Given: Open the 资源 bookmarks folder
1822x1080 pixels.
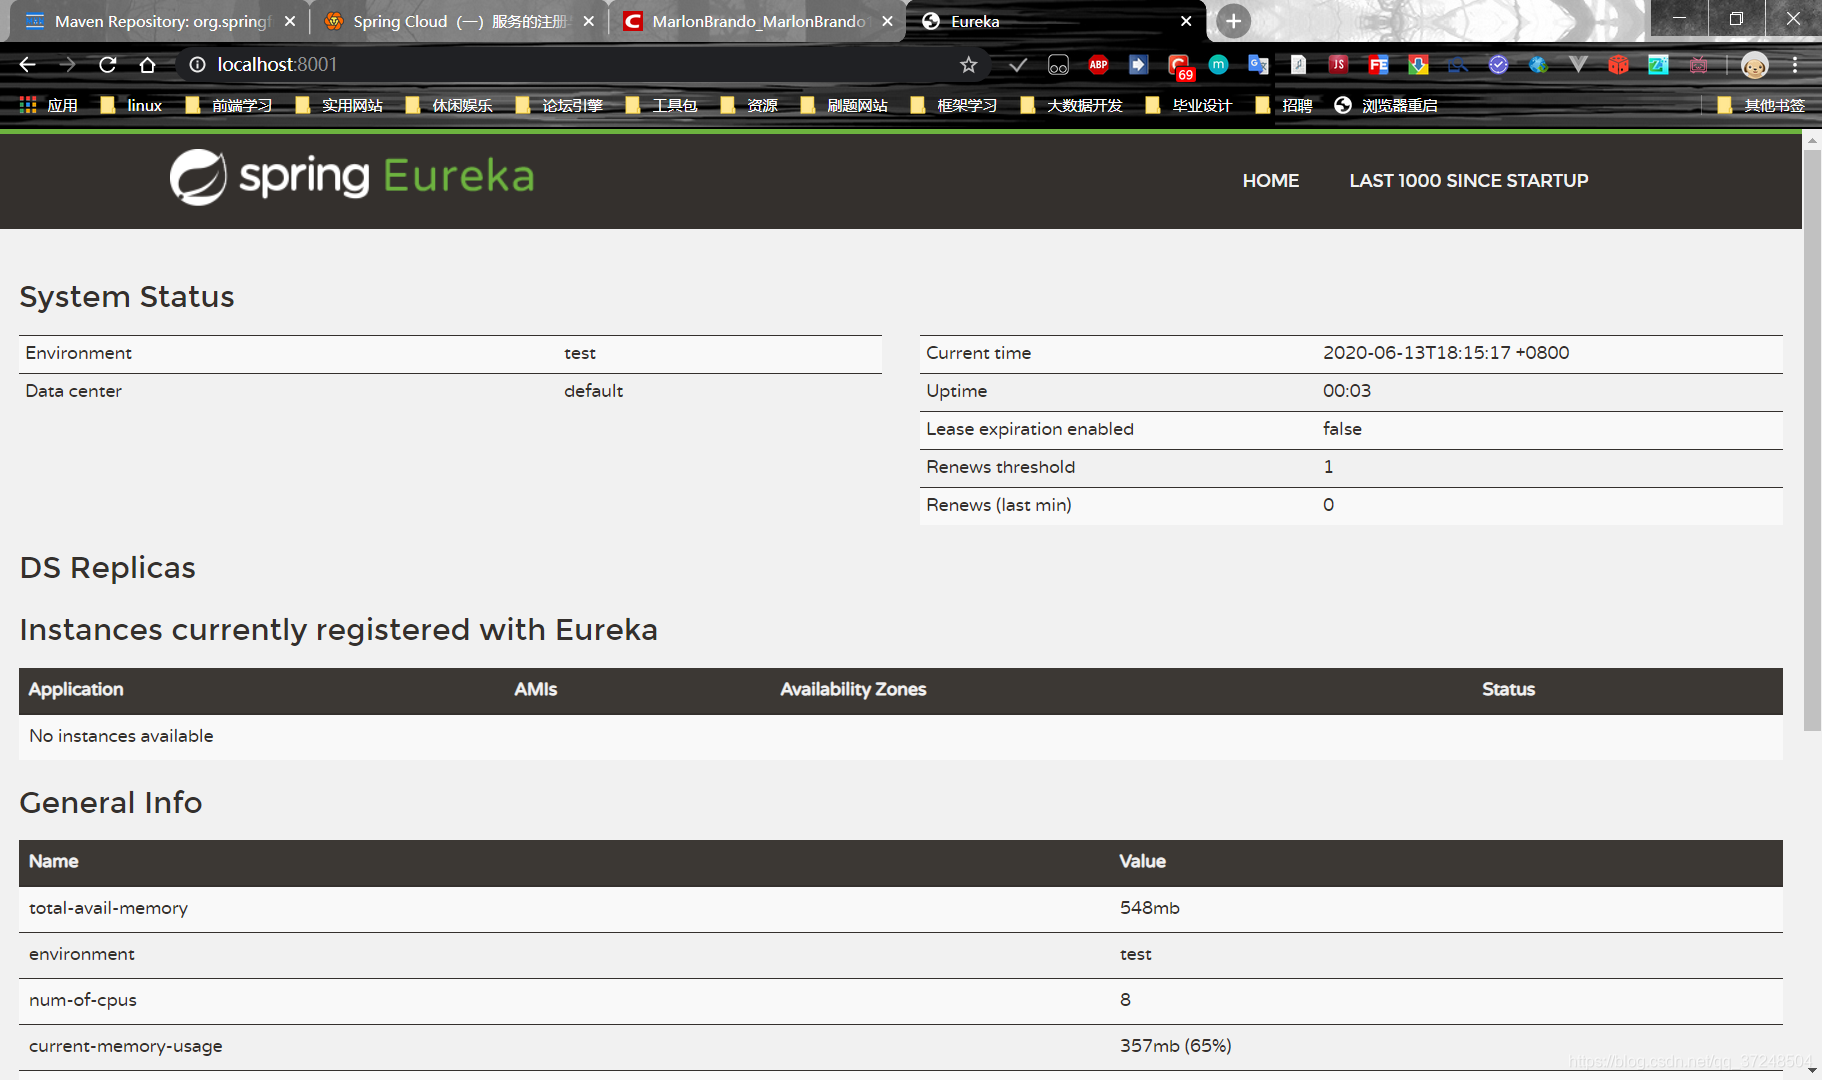Looking at the screenshot, I should 749,105.
